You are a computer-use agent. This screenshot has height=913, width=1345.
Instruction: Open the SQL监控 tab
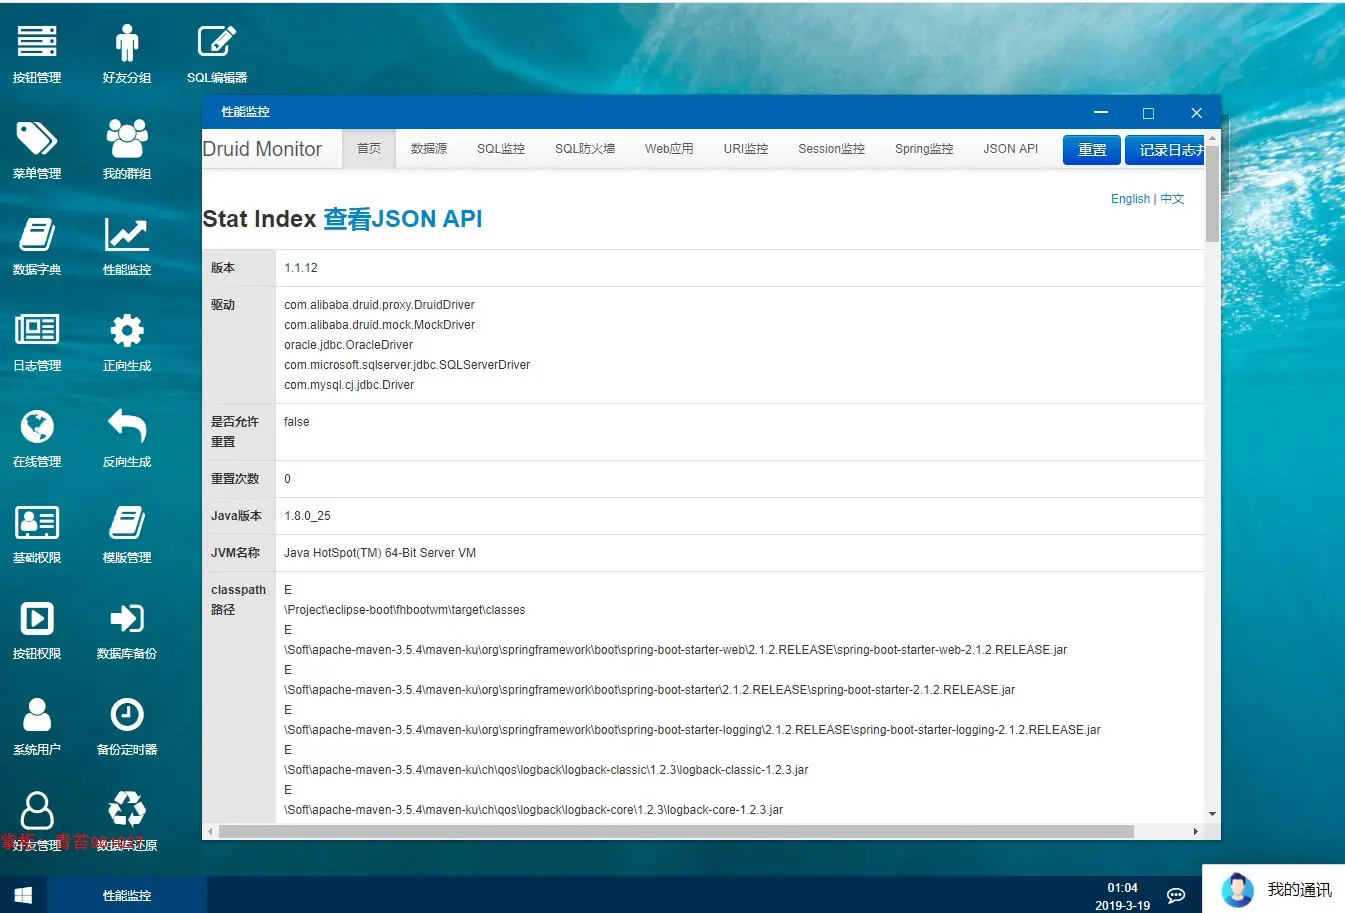(x=501, y=148)
